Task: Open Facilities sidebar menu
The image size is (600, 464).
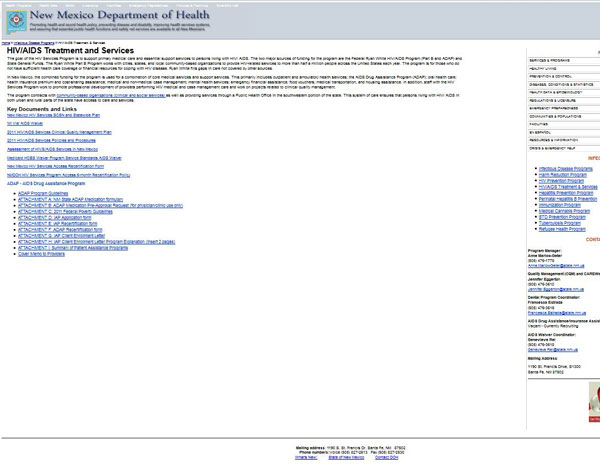Action: pos(564,125)
